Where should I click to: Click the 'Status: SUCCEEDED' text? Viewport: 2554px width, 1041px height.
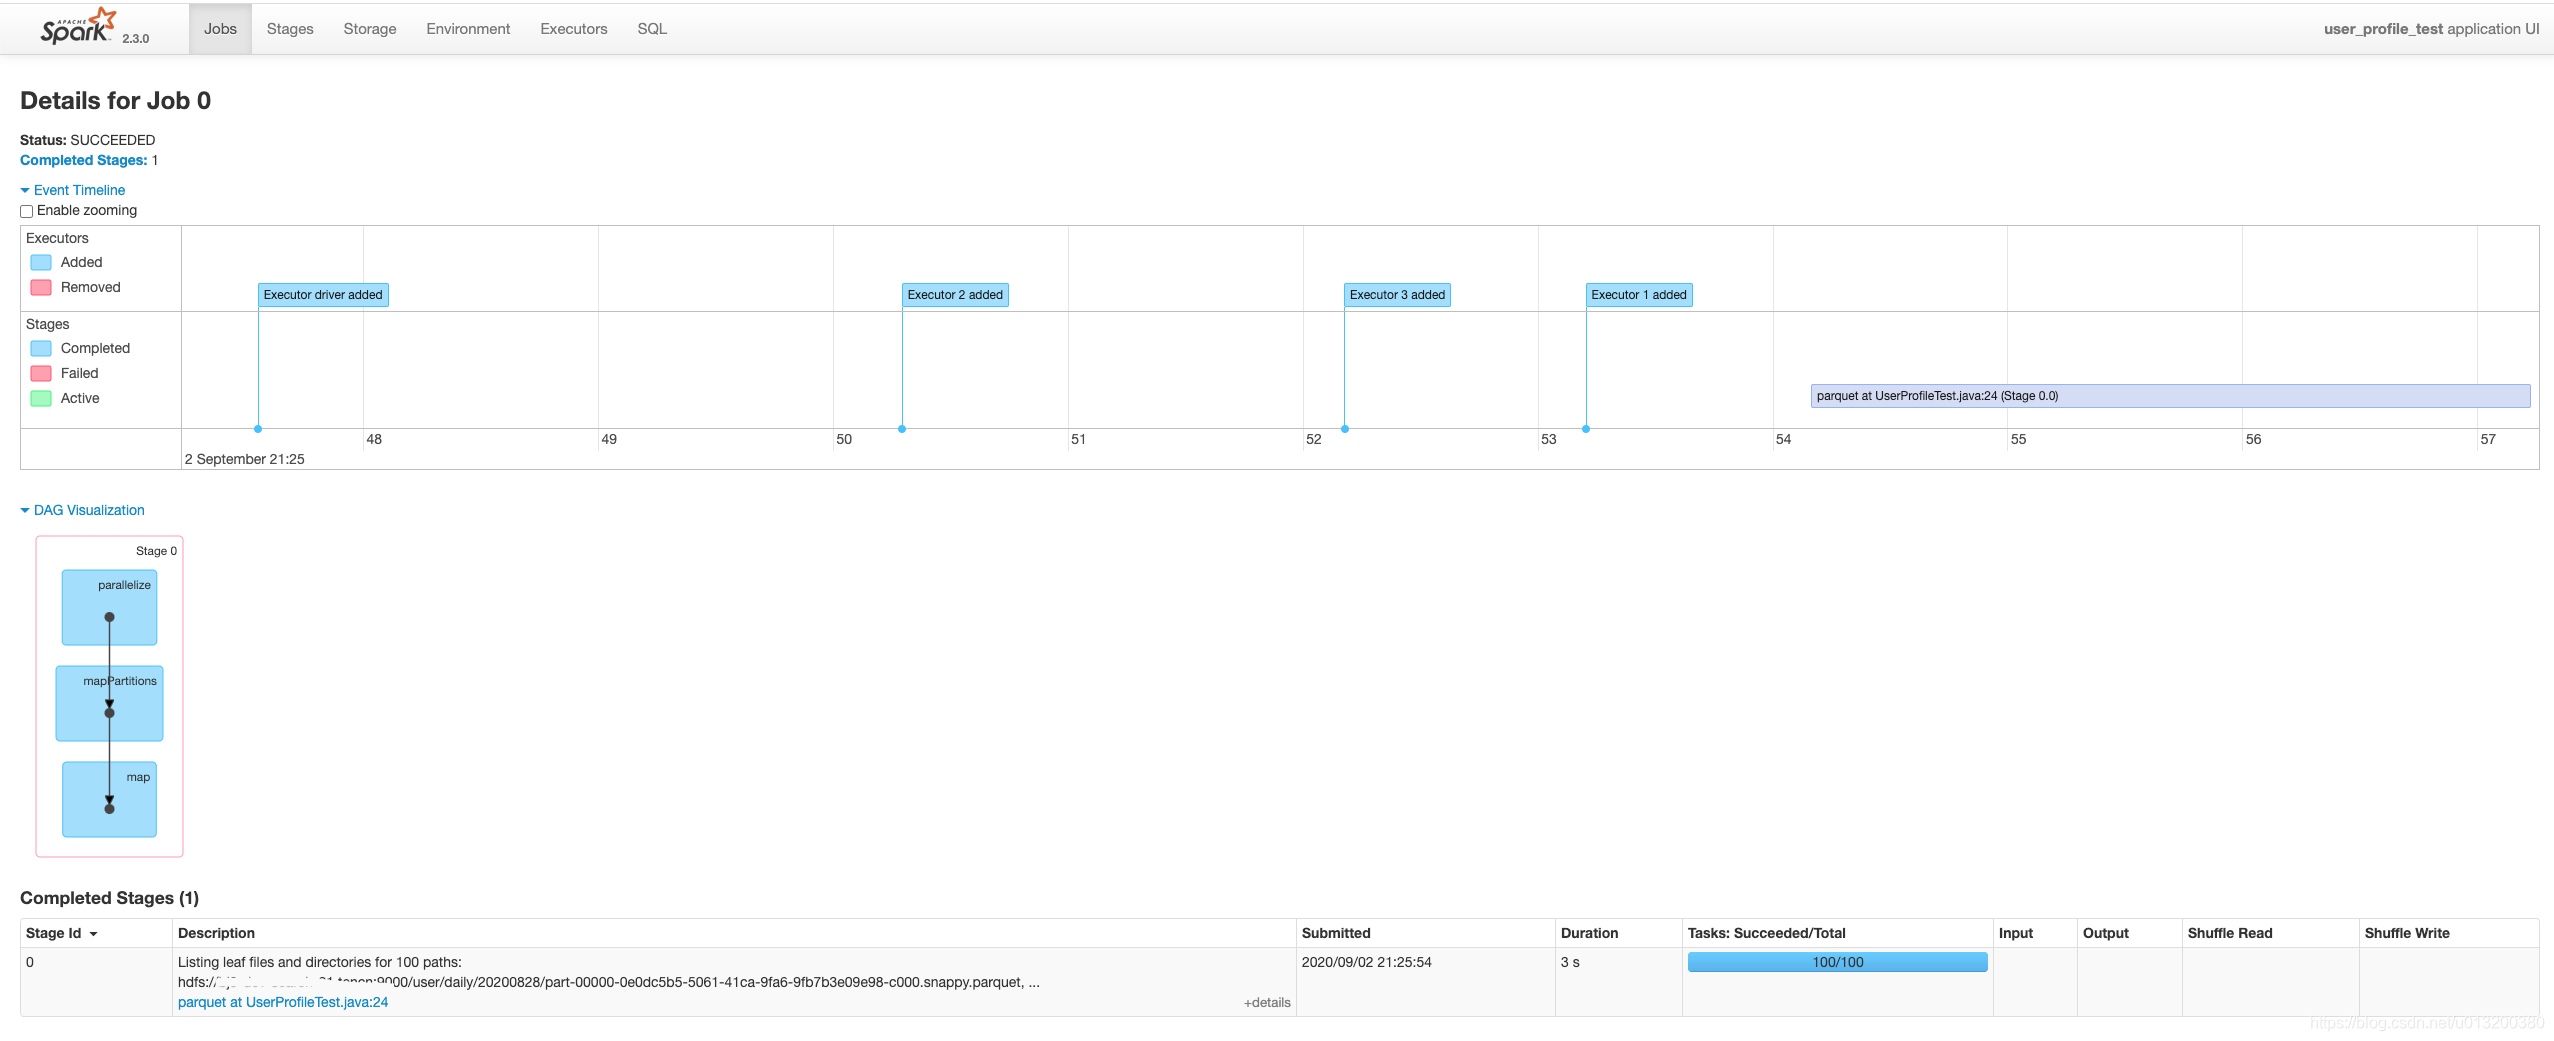click(x=87, y=140)
